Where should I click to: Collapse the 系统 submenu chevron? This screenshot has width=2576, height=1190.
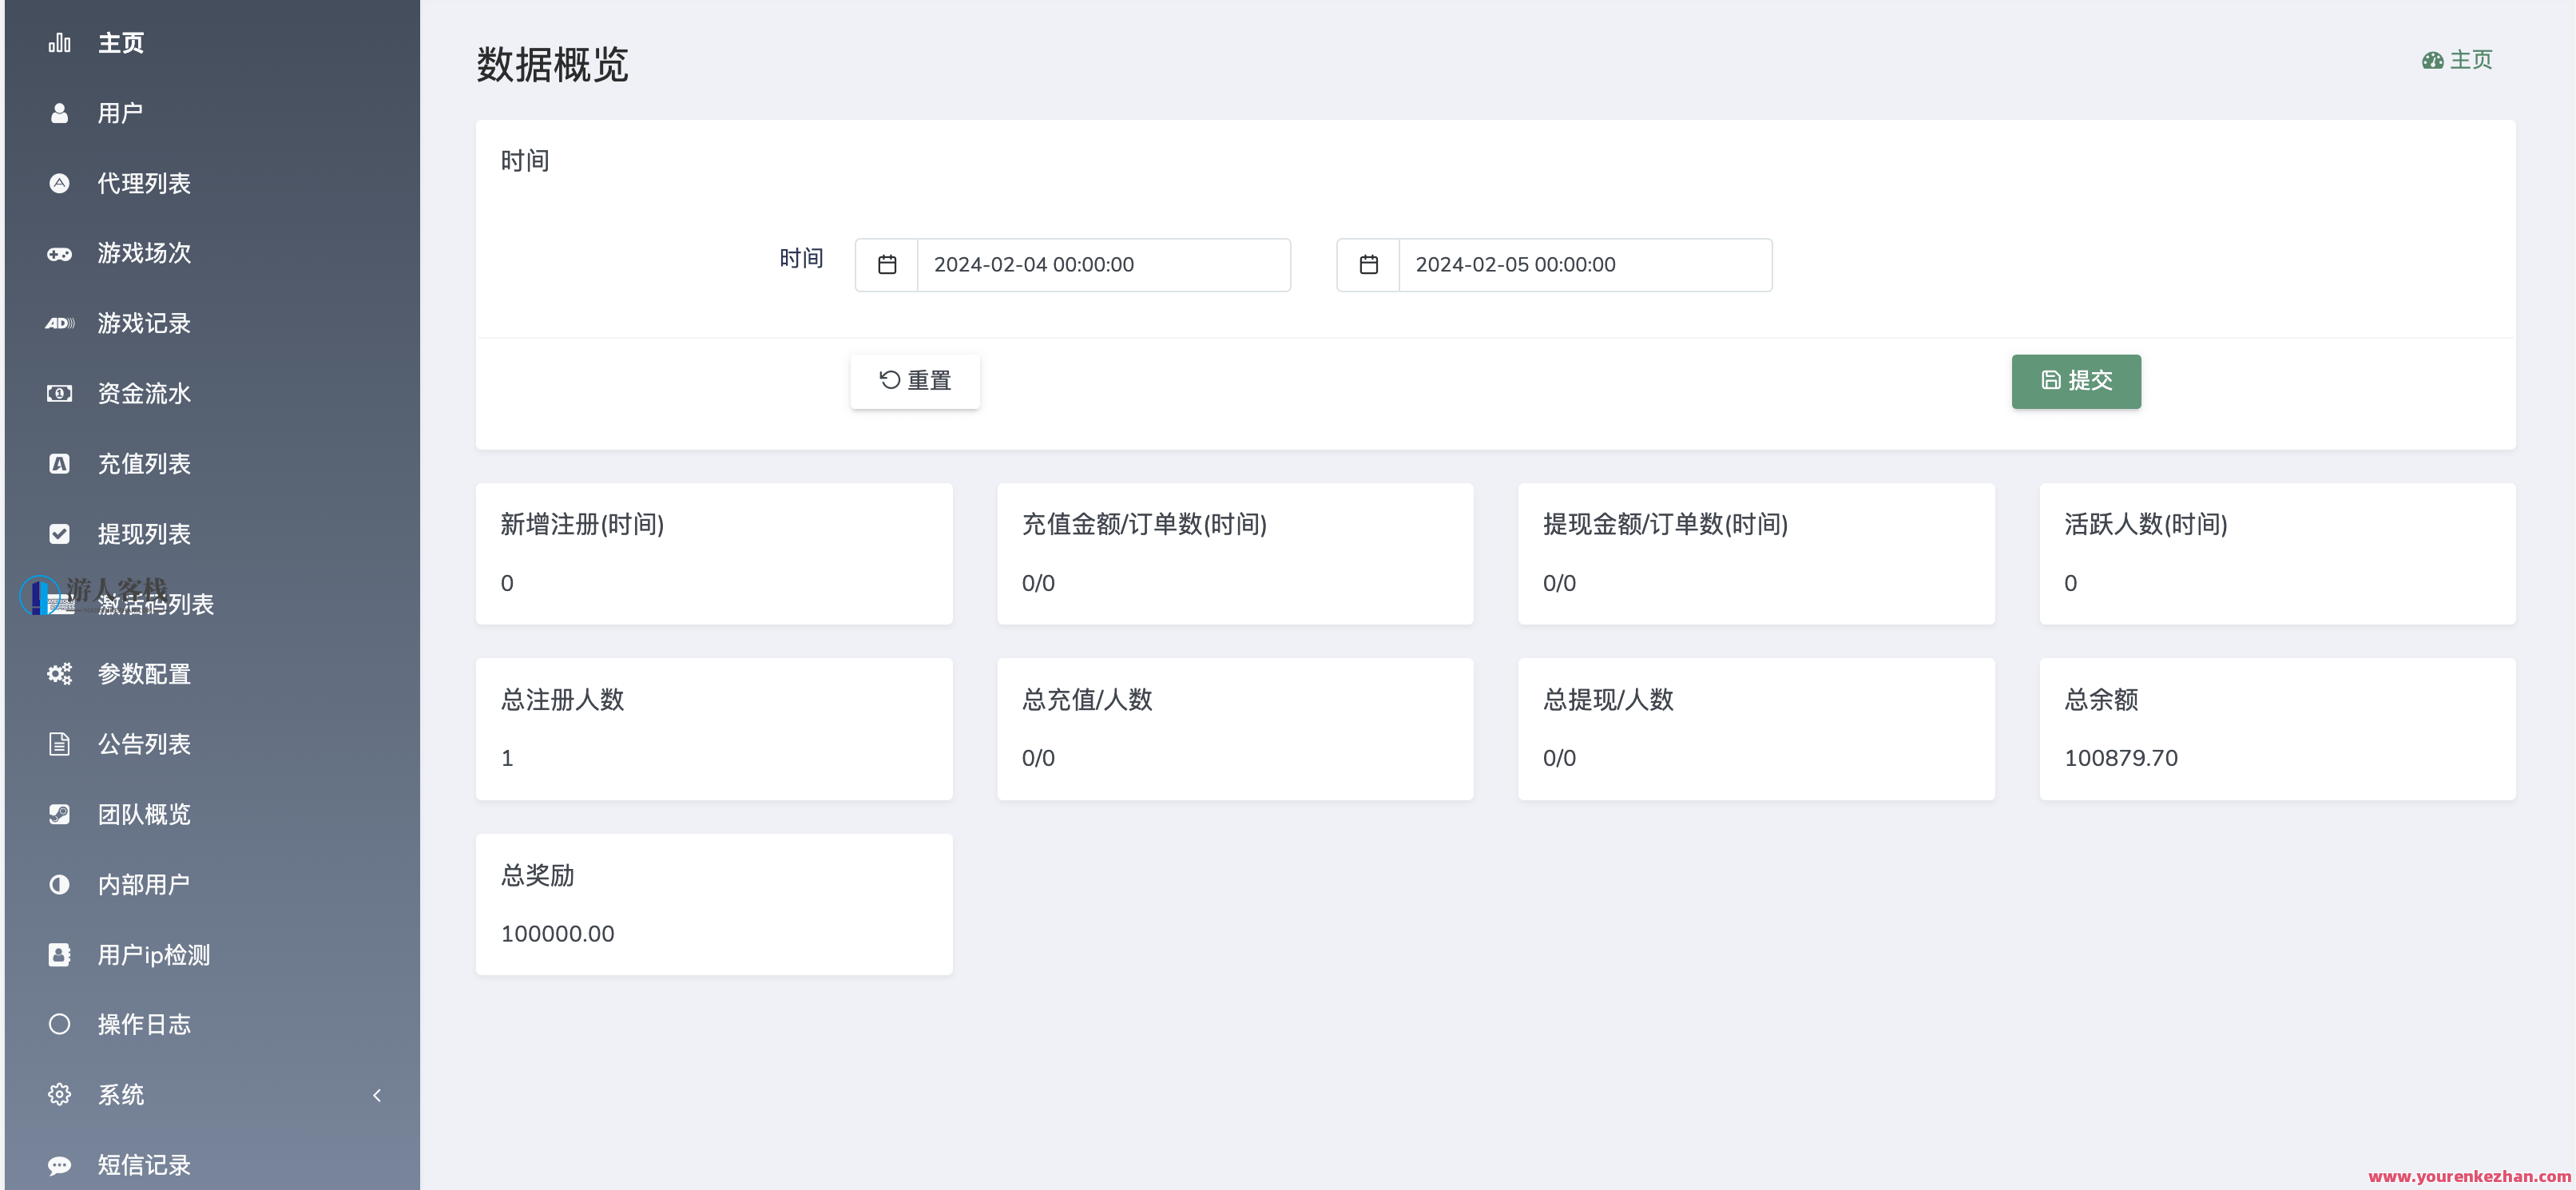(x=377, y=1095)
